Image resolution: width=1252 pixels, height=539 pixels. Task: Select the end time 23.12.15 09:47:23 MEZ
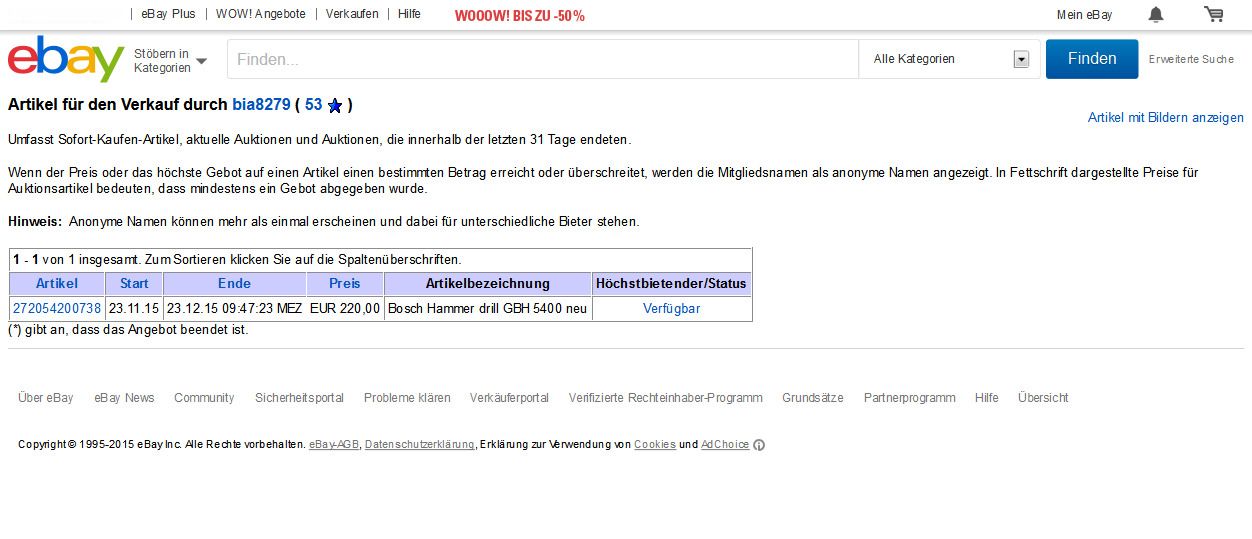(x=234, y=308)
